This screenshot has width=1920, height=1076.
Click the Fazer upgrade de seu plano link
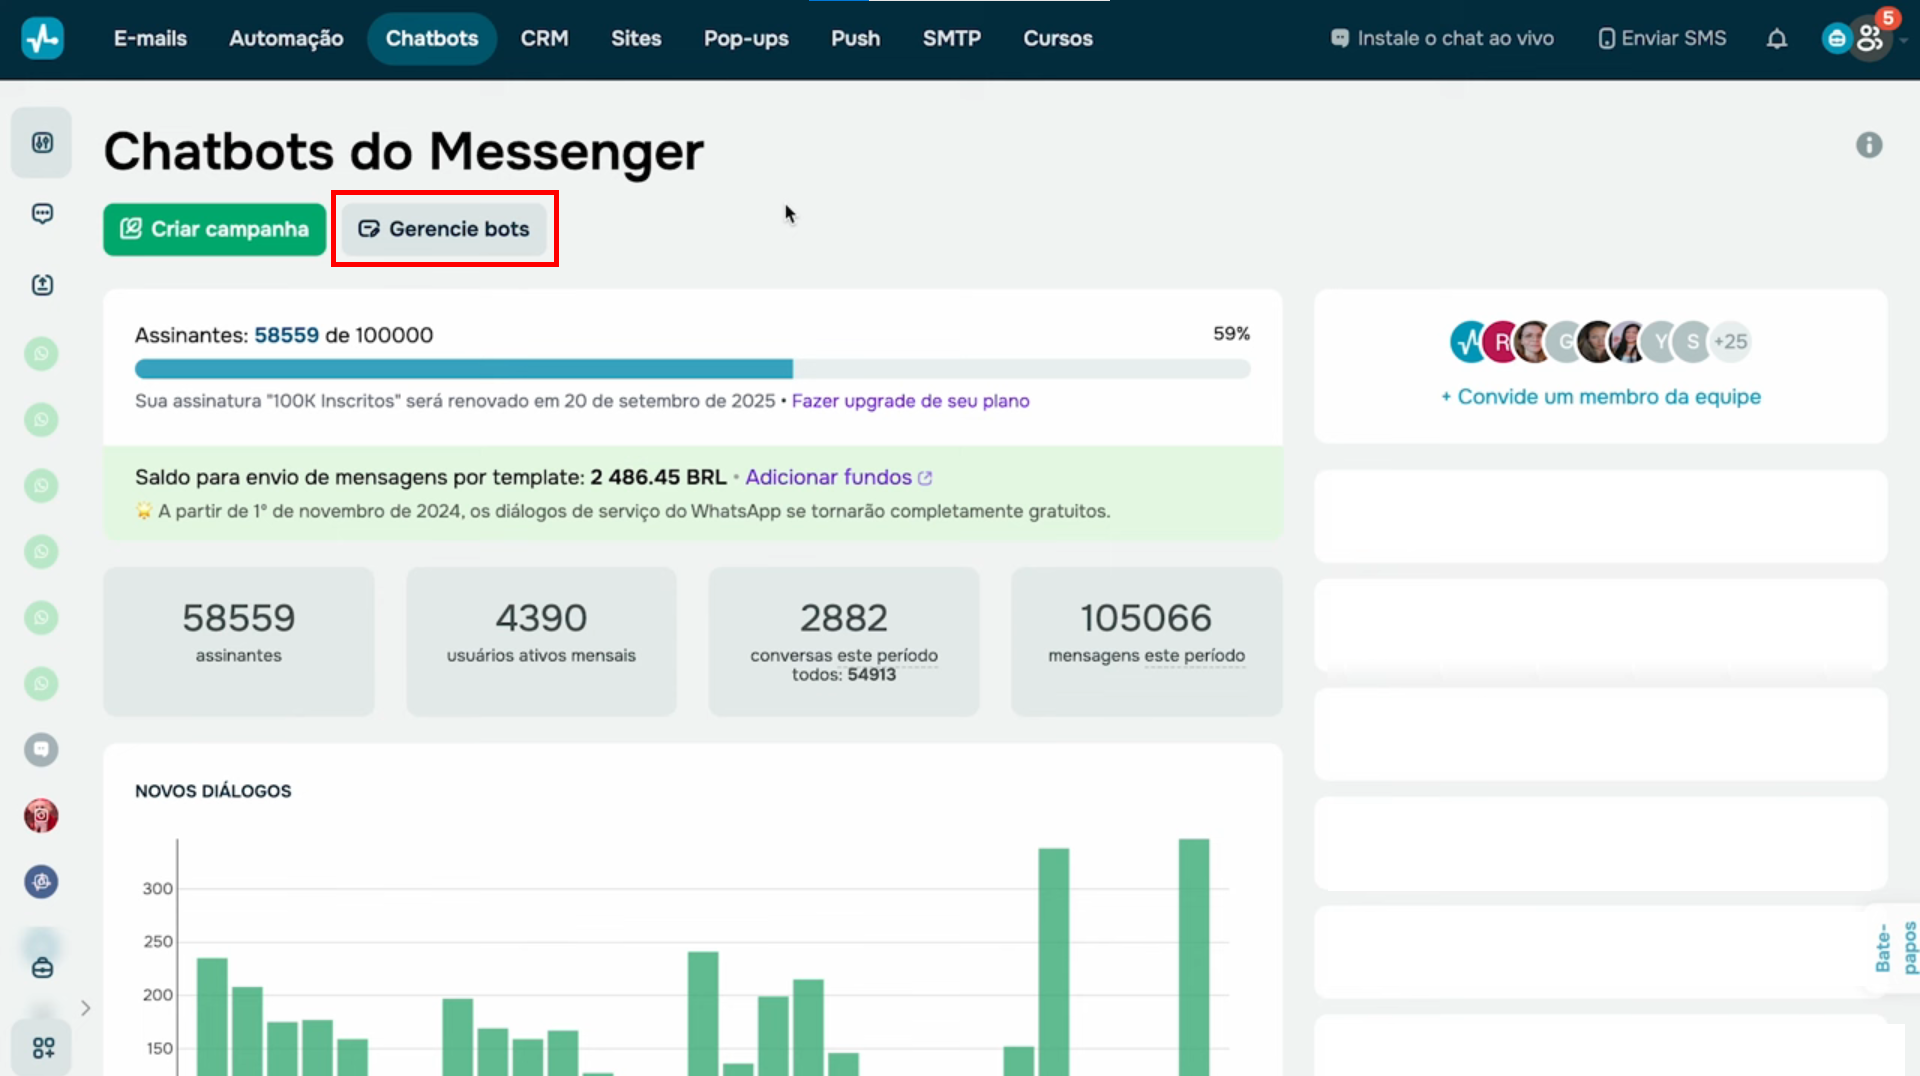[910, 400]
